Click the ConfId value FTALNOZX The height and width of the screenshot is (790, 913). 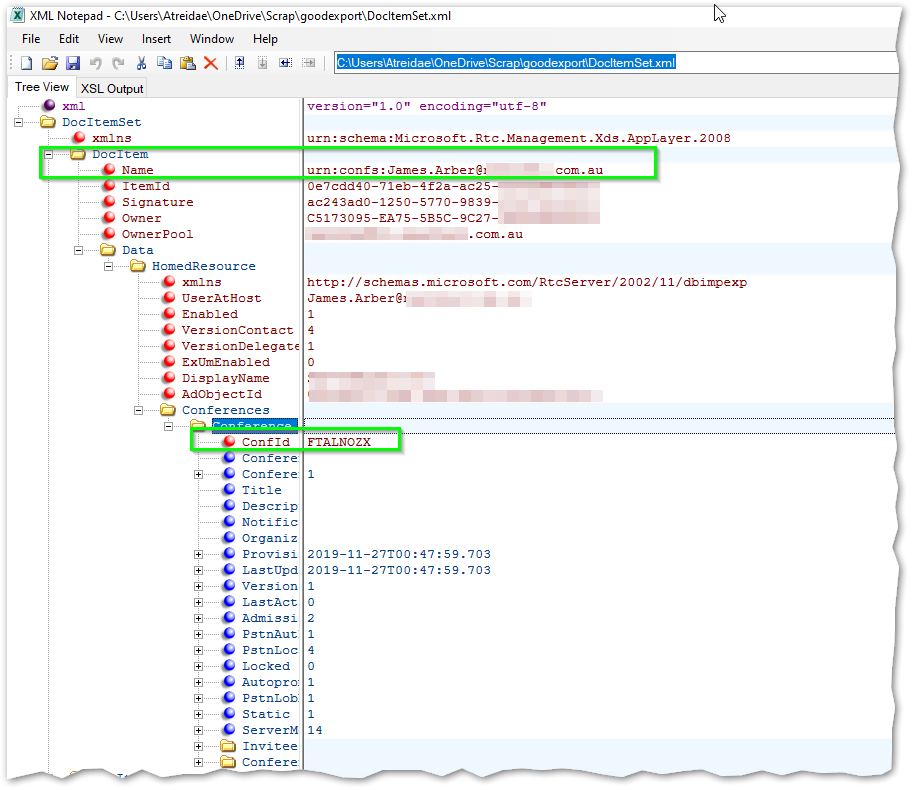(339, 442)
